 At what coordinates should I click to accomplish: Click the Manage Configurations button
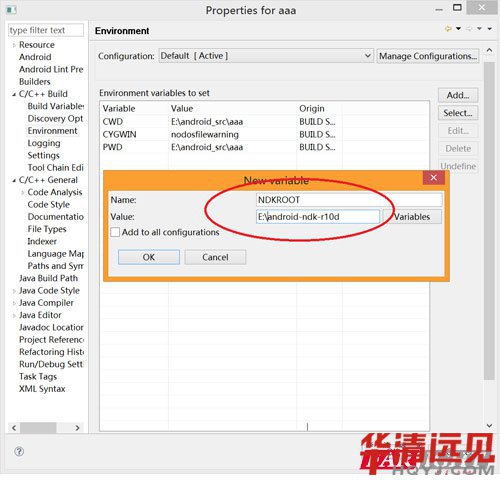pos(428,56)
